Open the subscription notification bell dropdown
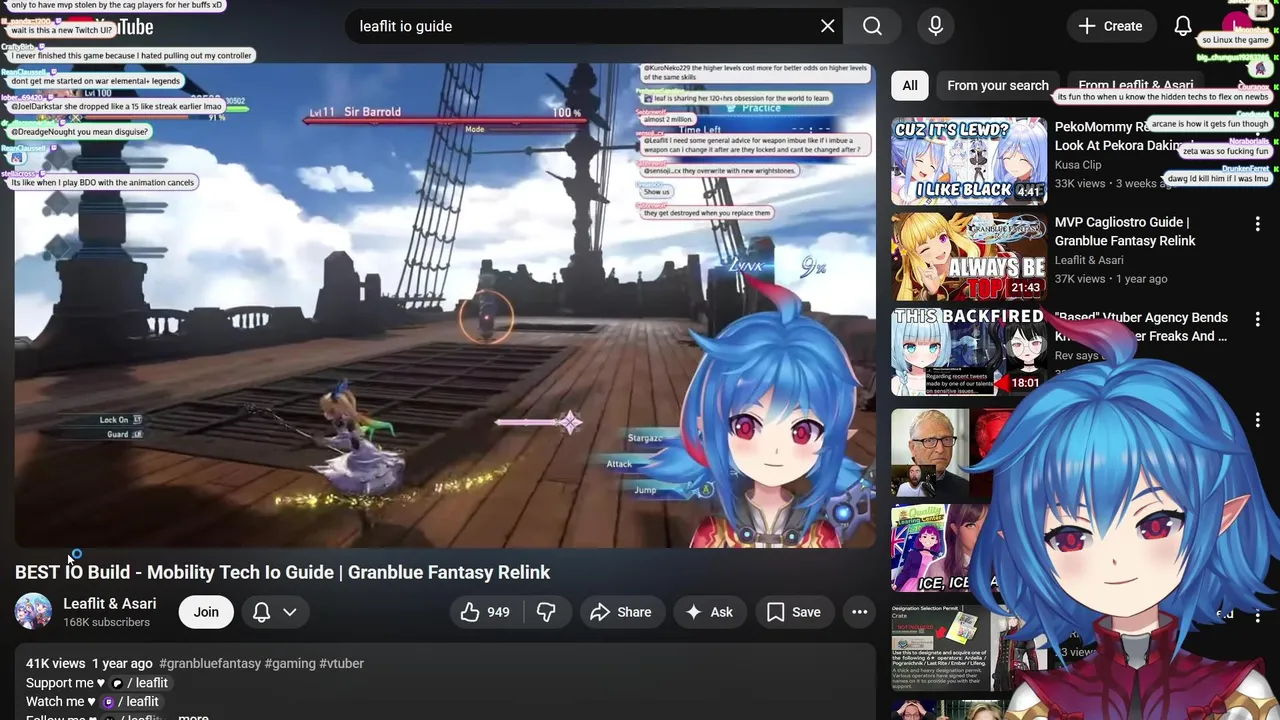Screen dimensions: 1280x720 [275, 612]
